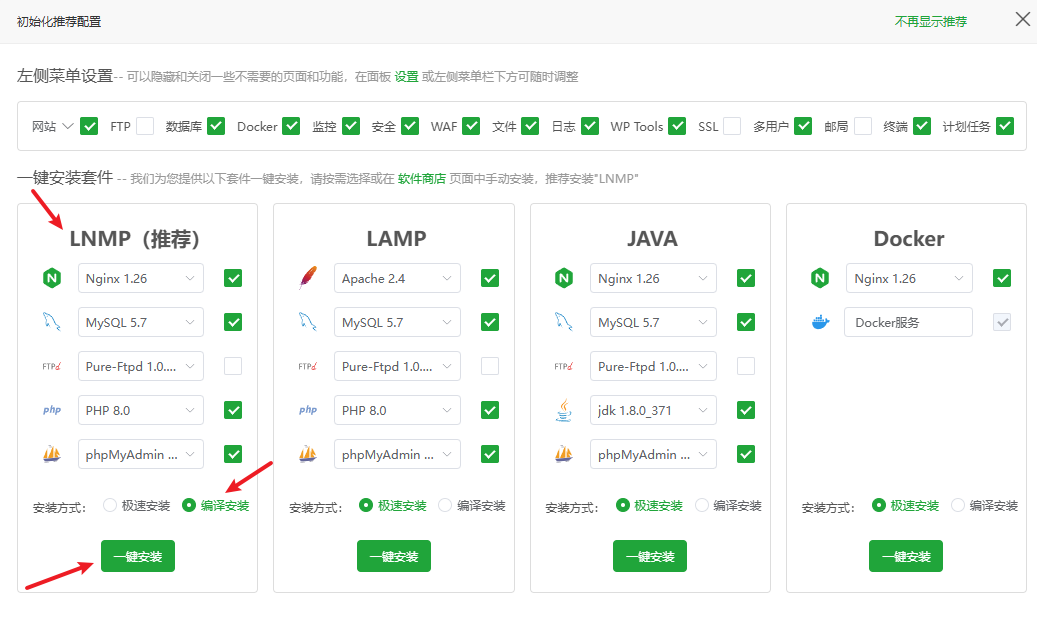Click 一键安装 button under LNMP
This screenshot has height=626, width=1037.
(137, 556)
